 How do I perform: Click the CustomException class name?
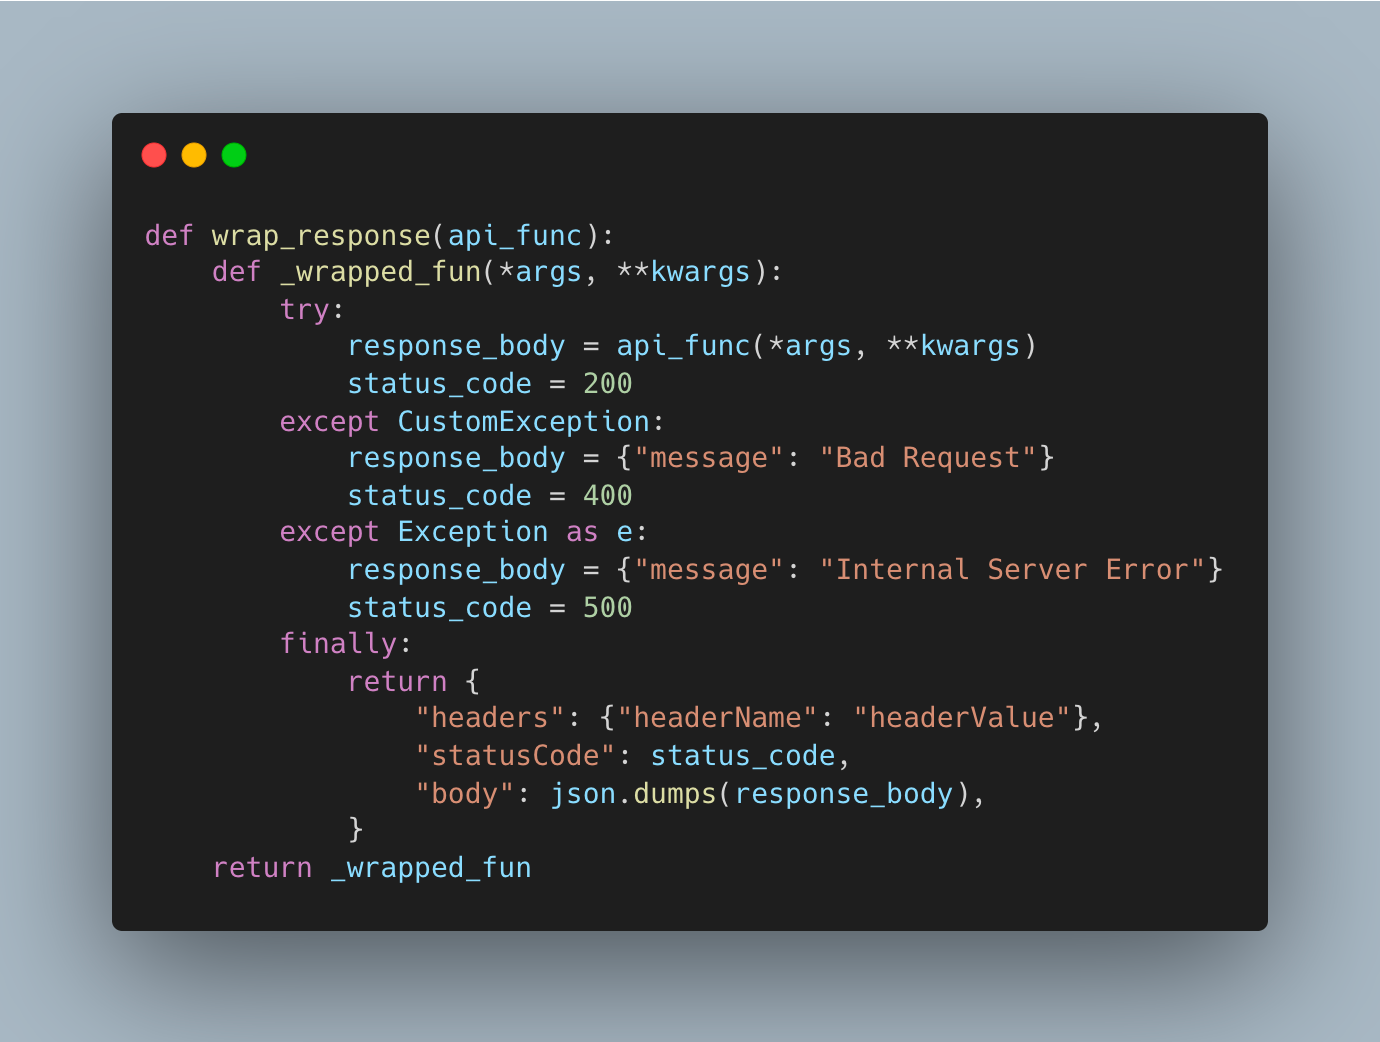point(524,422)
